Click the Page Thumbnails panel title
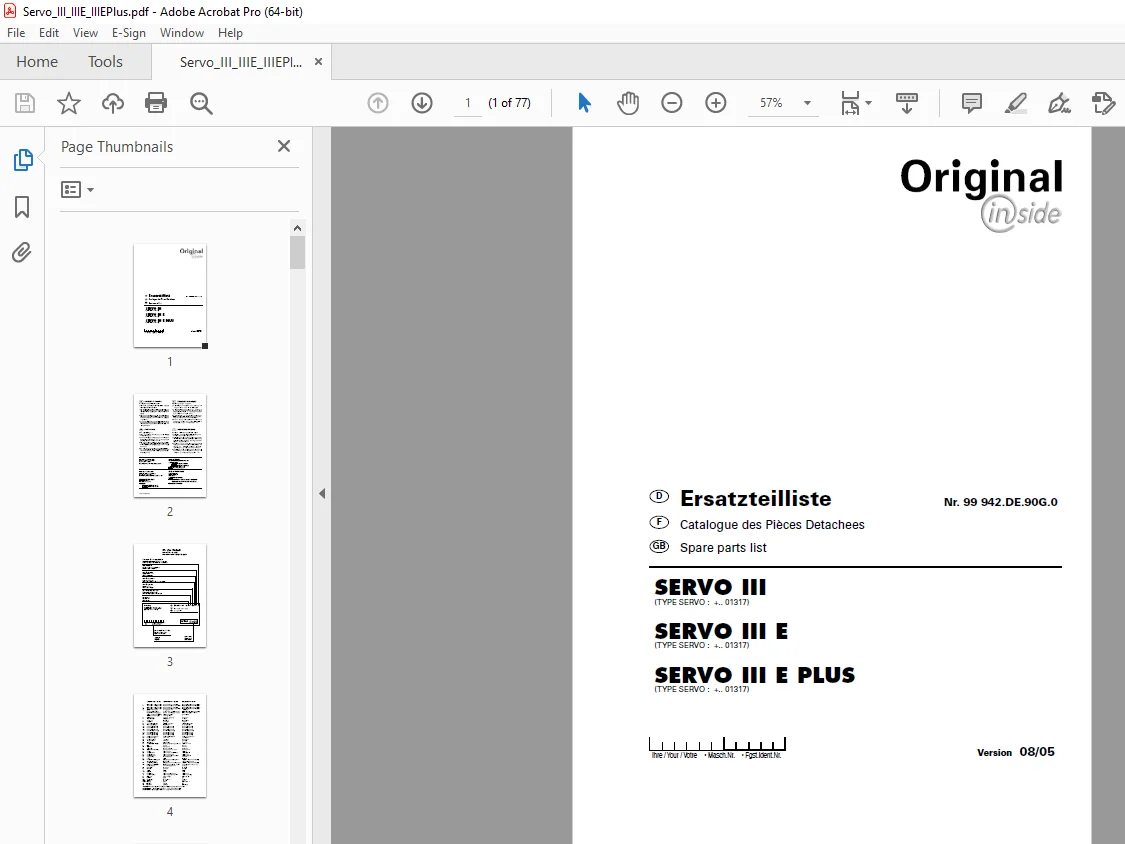The height and width of the screenshot is (844, 1125). (x=117, y=146)
